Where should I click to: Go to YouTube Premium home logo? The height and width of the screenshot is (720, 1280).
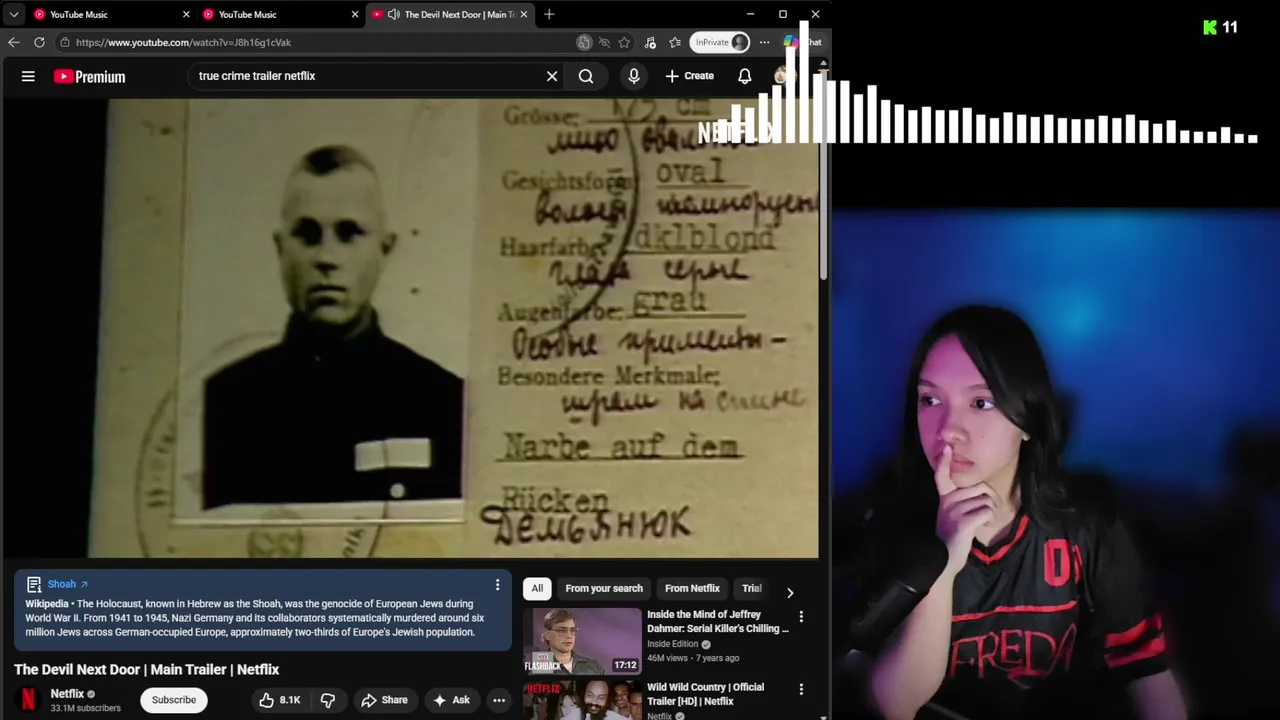90,76
